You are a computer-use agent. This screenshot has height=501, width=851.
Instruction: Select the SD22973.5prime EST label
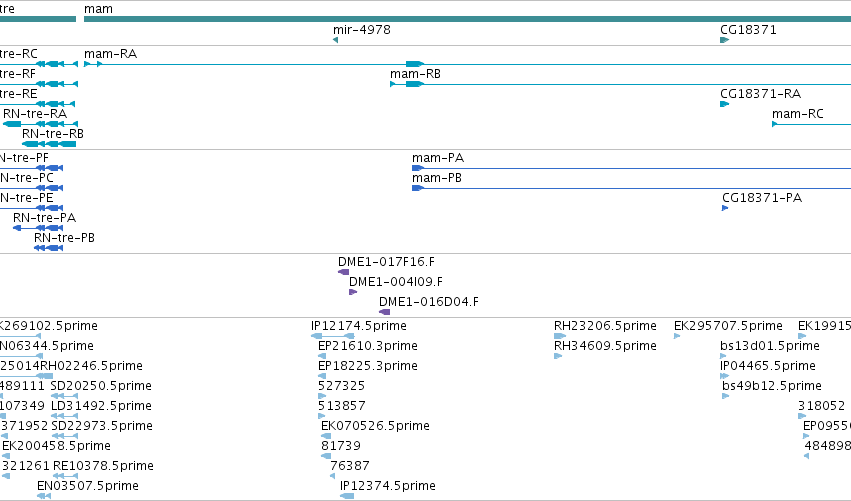point(102,426)
